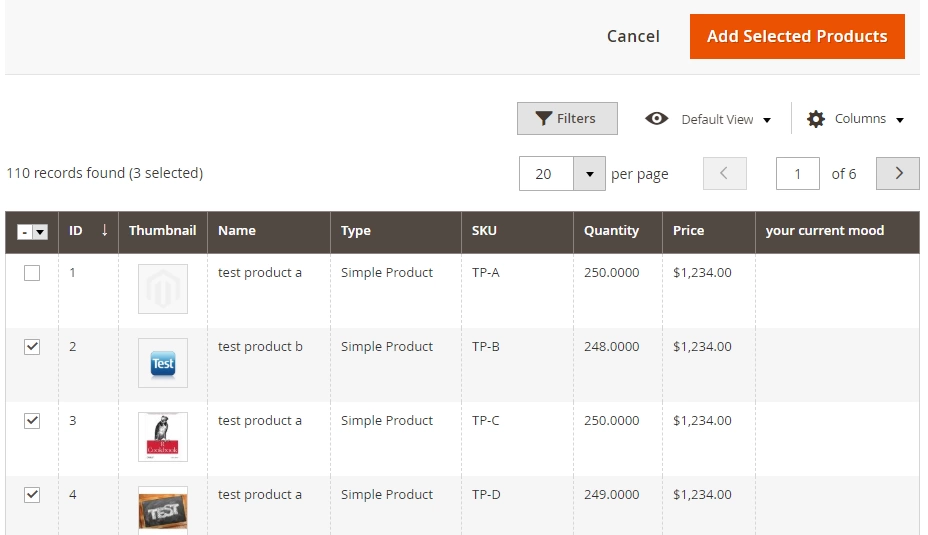Click the Columns gear icon

[816, 119]
